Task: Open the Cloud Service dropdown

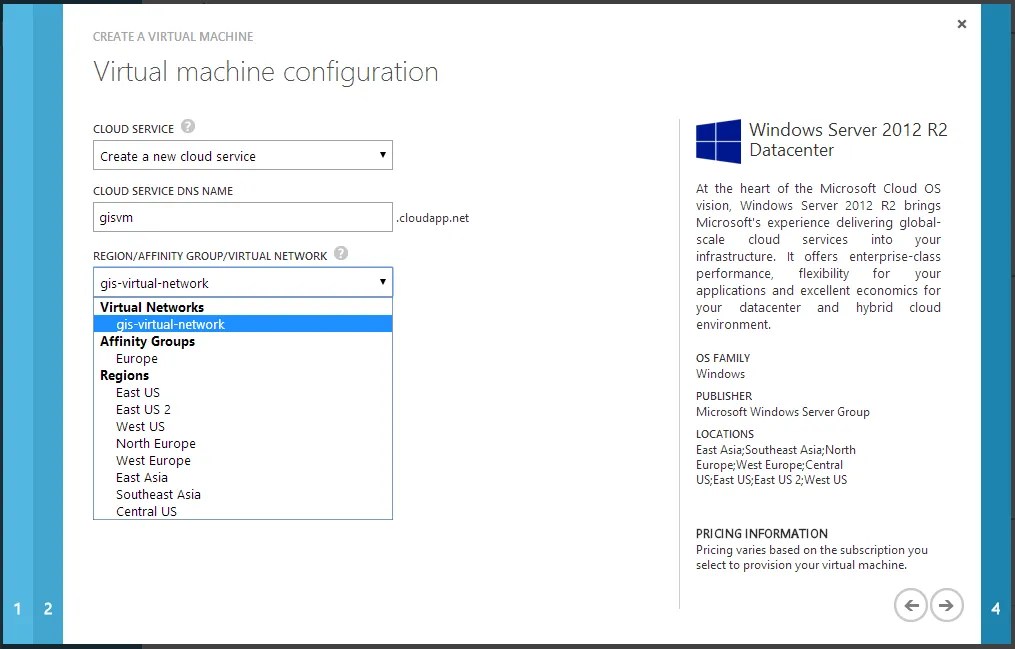Action: click(243, 155)
